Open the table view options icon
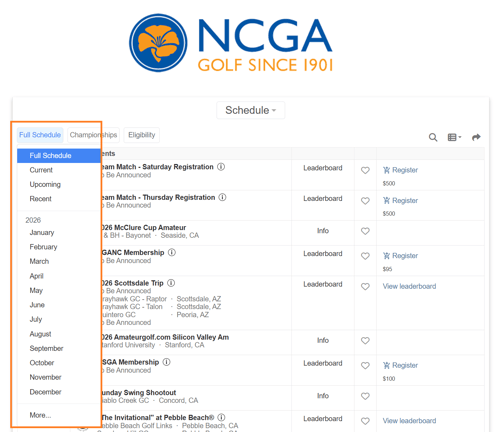 [454, 137]
